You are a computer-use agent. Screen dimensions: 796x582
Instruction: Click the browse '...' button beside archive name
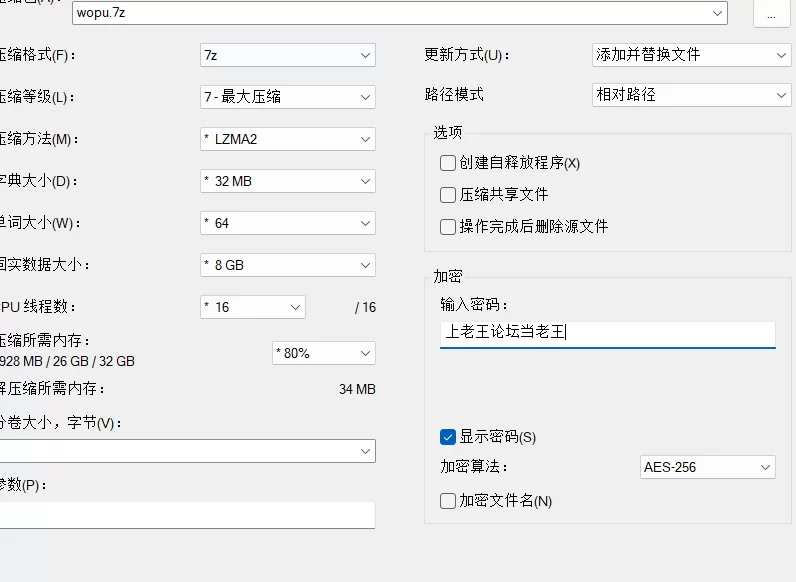[770, 13]
